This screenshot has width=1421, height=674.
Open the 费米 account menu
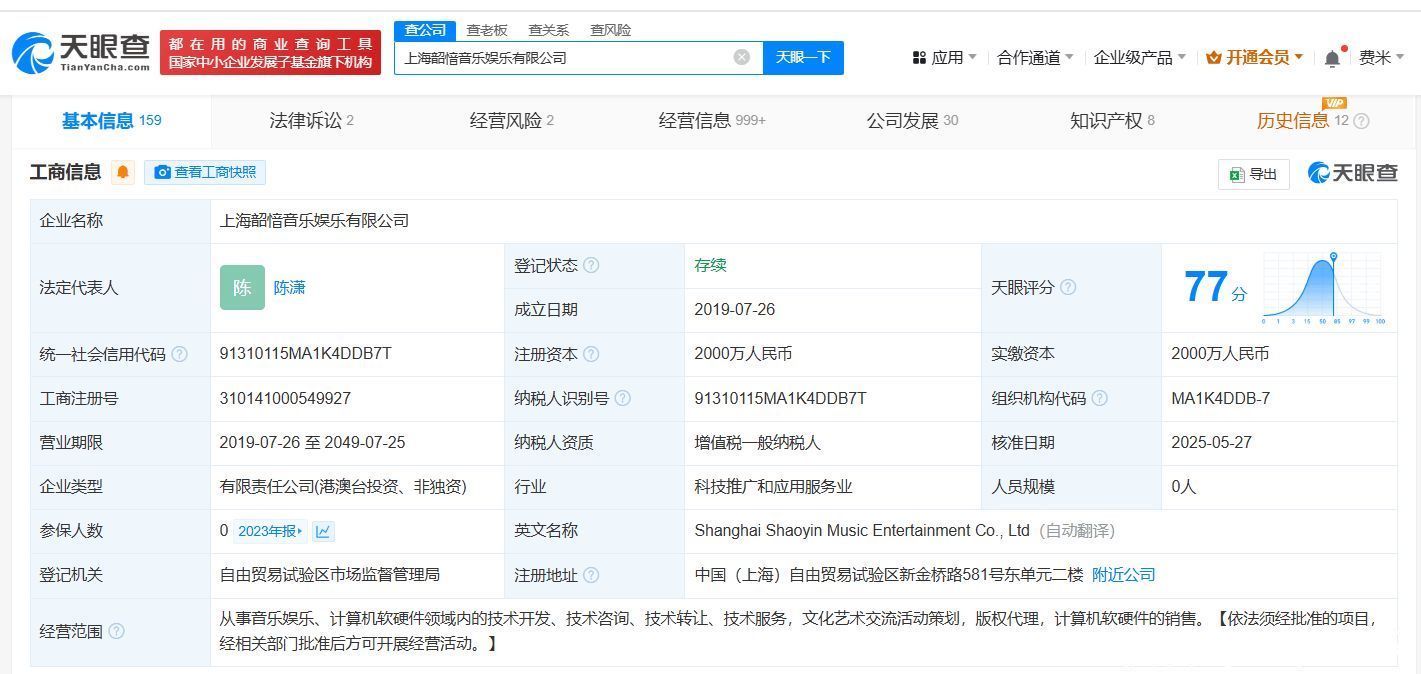click(x=1382, y=58)
